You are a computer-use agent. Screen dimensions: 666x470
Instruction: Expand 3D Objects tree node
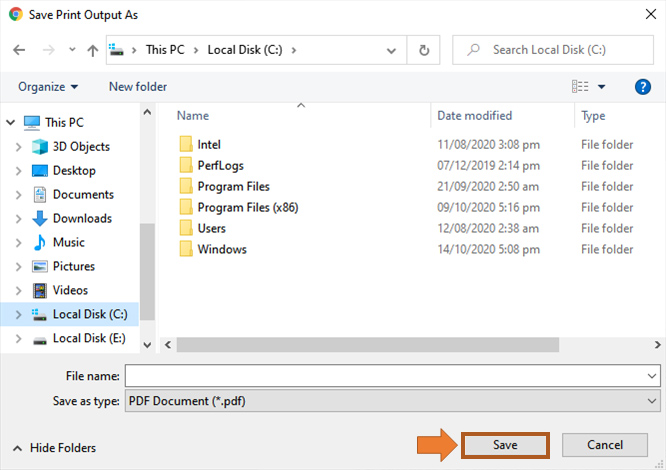click(x=18, y=147)
